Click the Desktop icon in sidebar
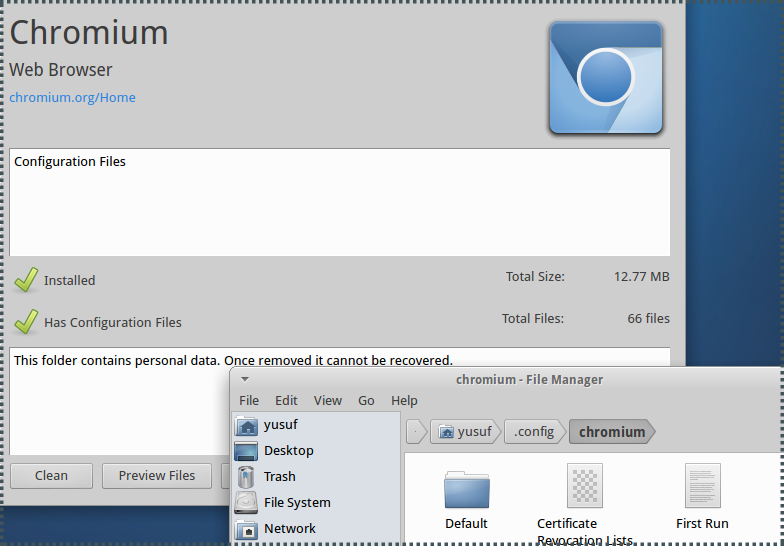 pos(246,452)
